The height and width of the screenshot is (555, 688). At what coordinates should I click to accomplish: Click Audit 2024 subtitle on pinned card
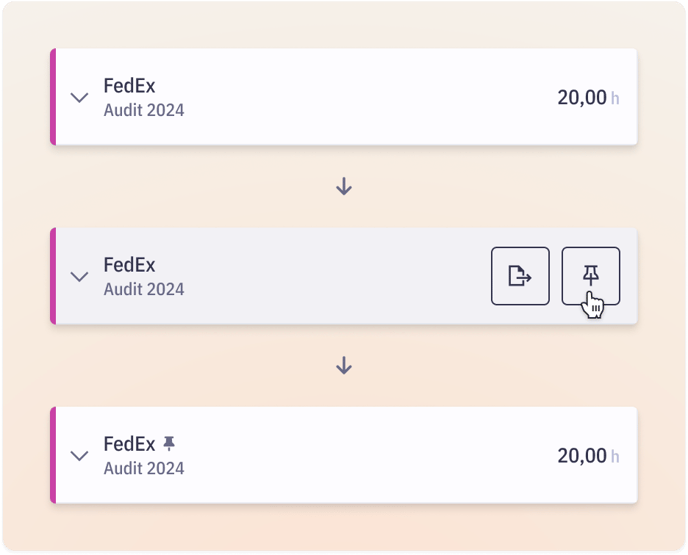tap(144, 468)
